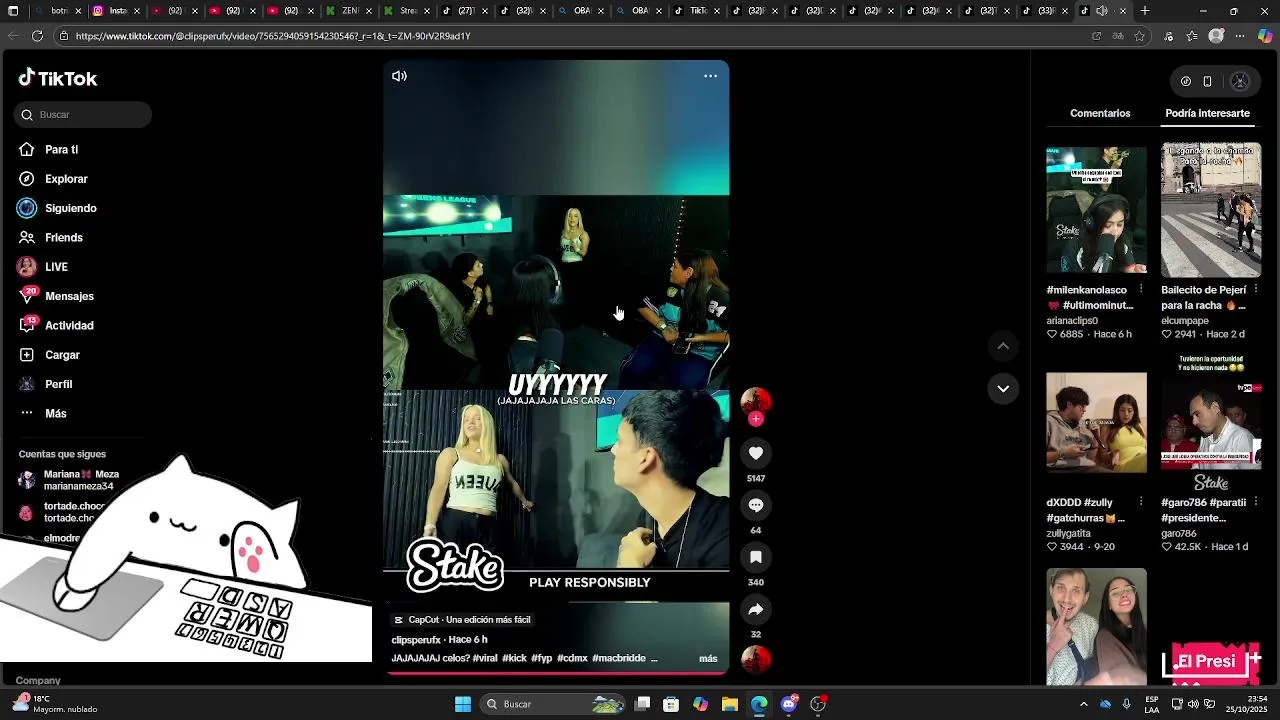Open clipsperufx username in caption

pyautogui.click(x=416, y=640)
